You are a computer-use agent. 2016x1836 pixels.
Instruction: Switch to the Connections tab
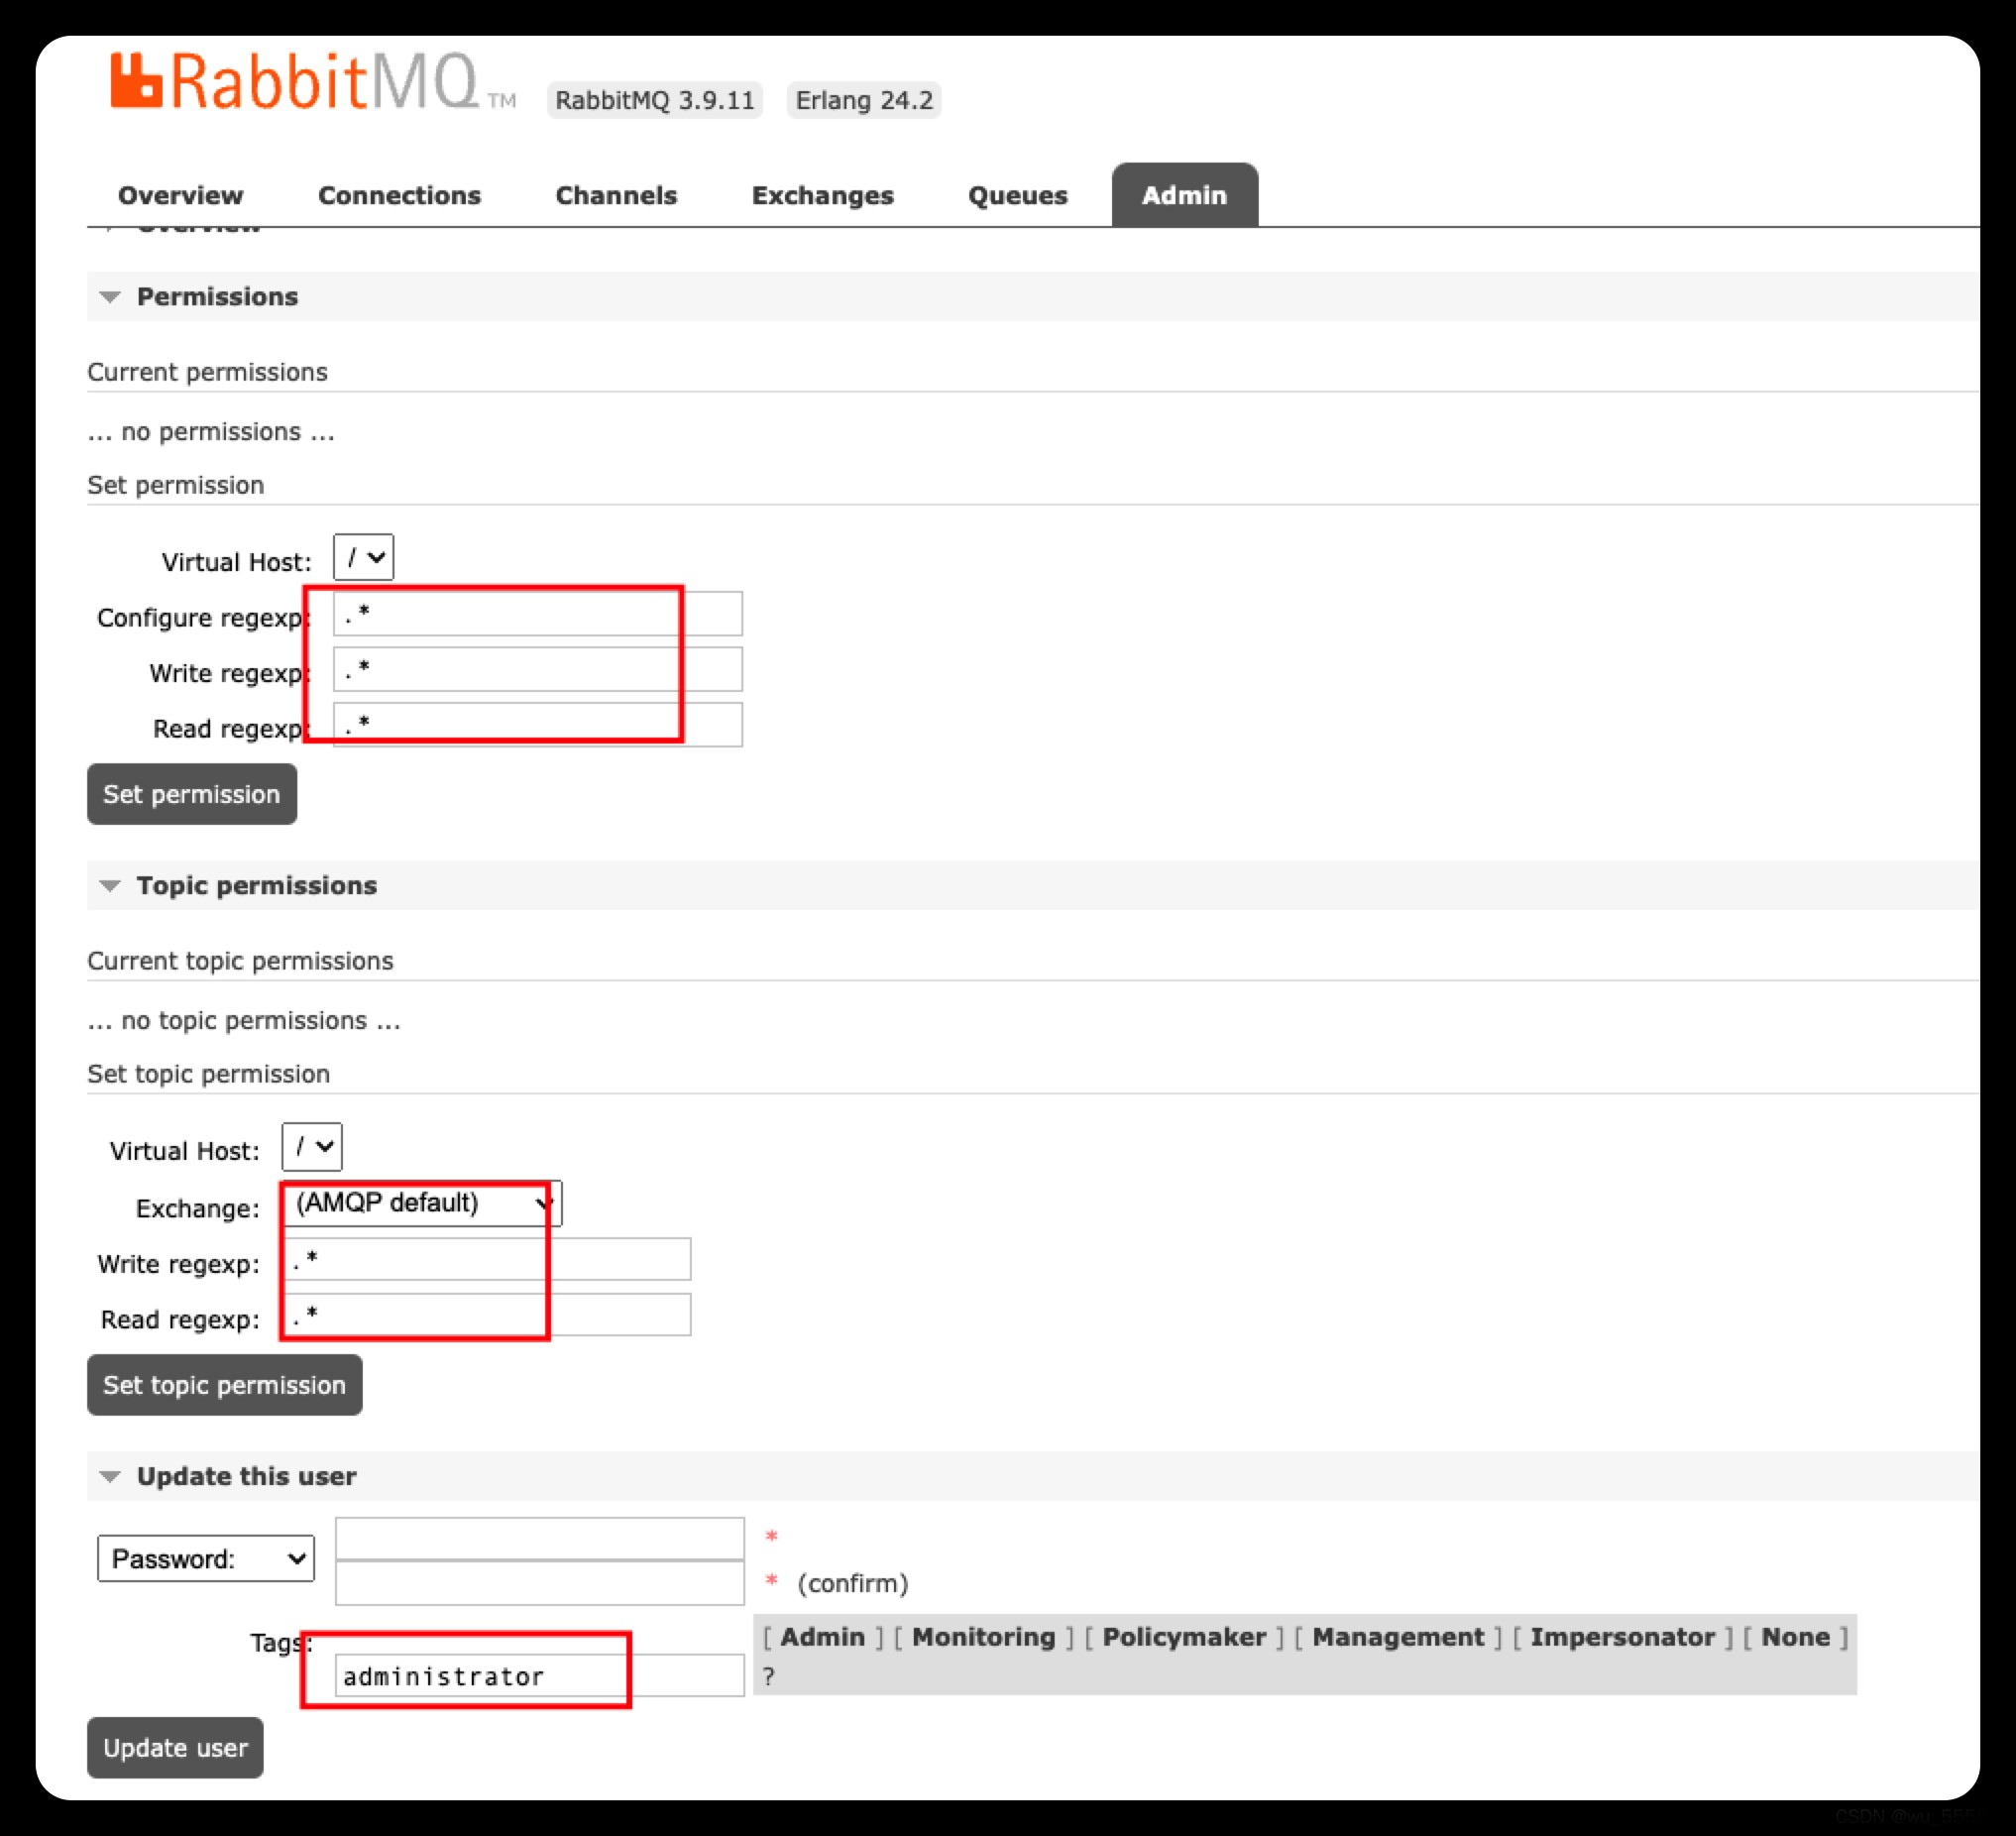399,195
